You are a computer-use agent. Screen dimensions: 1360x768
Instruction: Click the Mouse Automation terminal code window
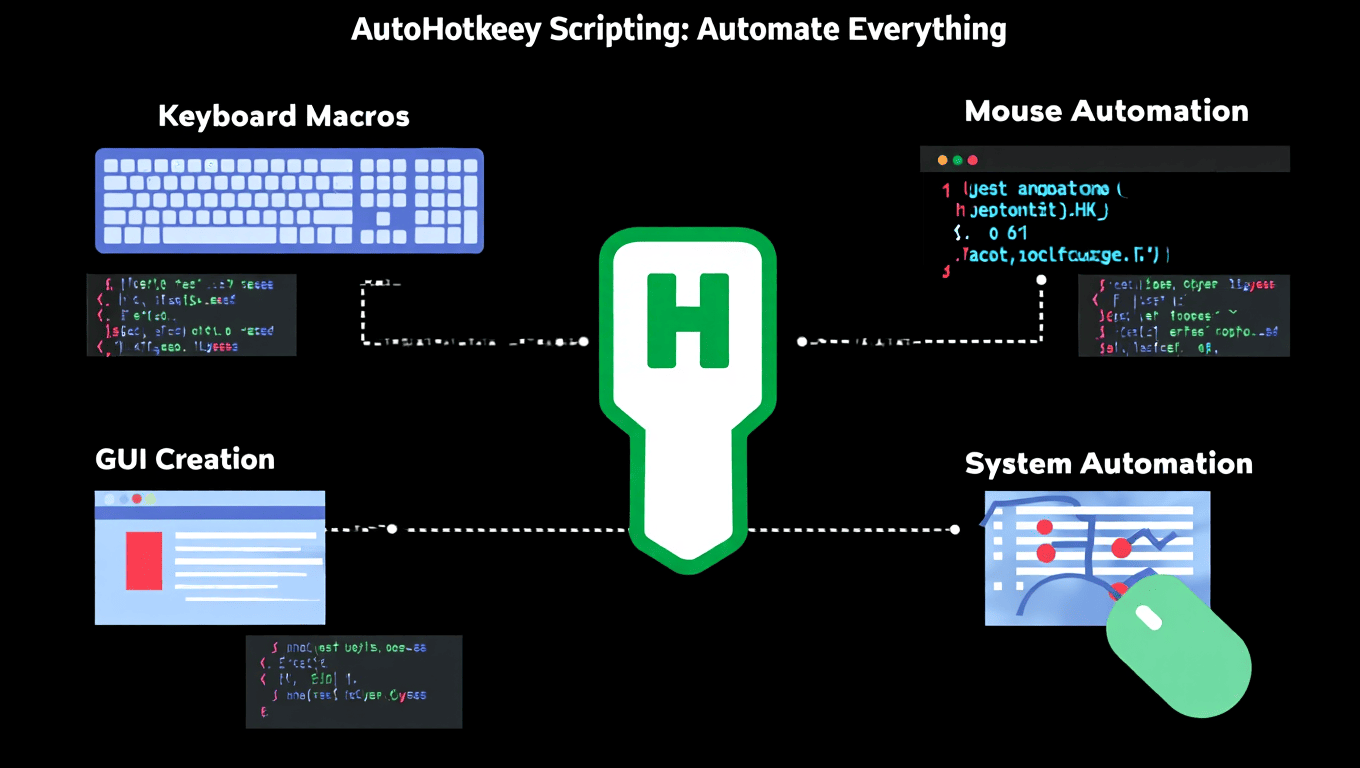(1105, 212)
